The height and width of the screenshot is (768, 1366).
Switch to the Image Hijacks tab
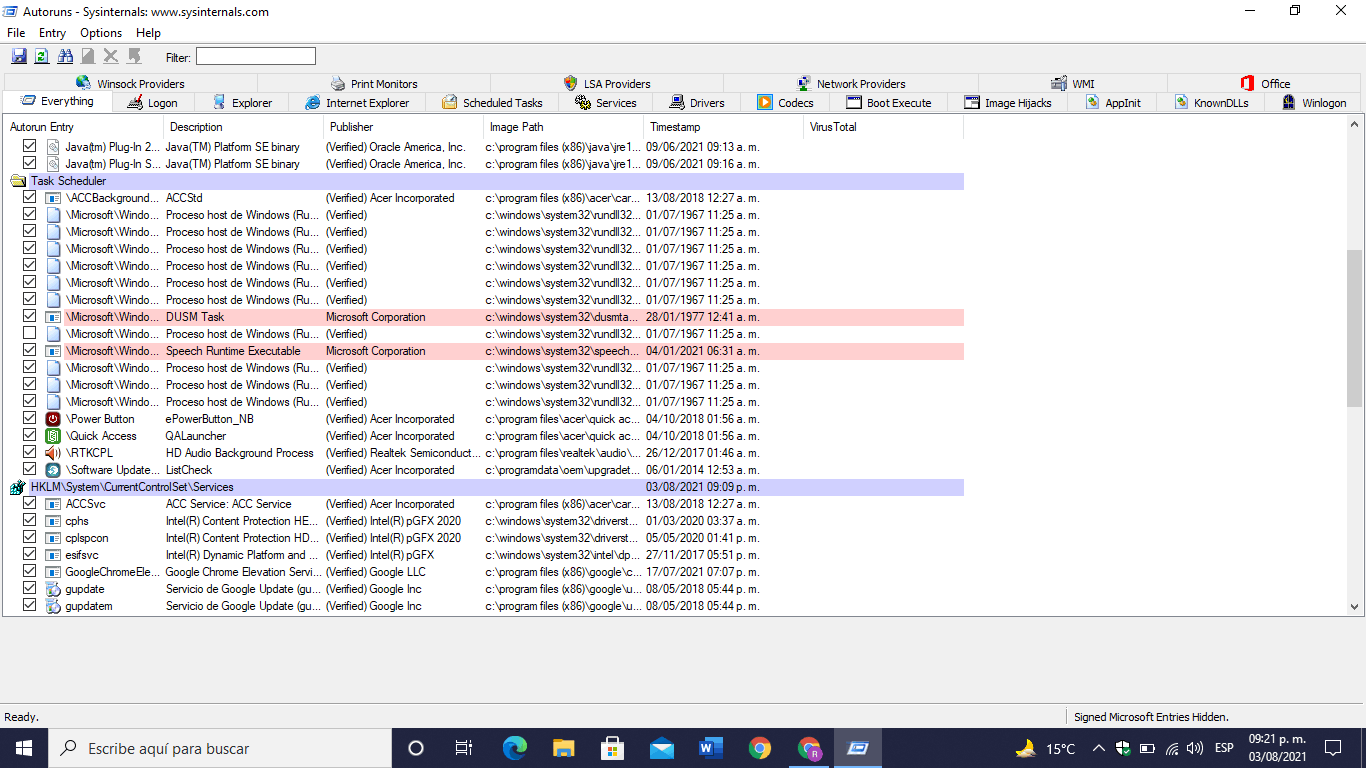click(1007, 102)
